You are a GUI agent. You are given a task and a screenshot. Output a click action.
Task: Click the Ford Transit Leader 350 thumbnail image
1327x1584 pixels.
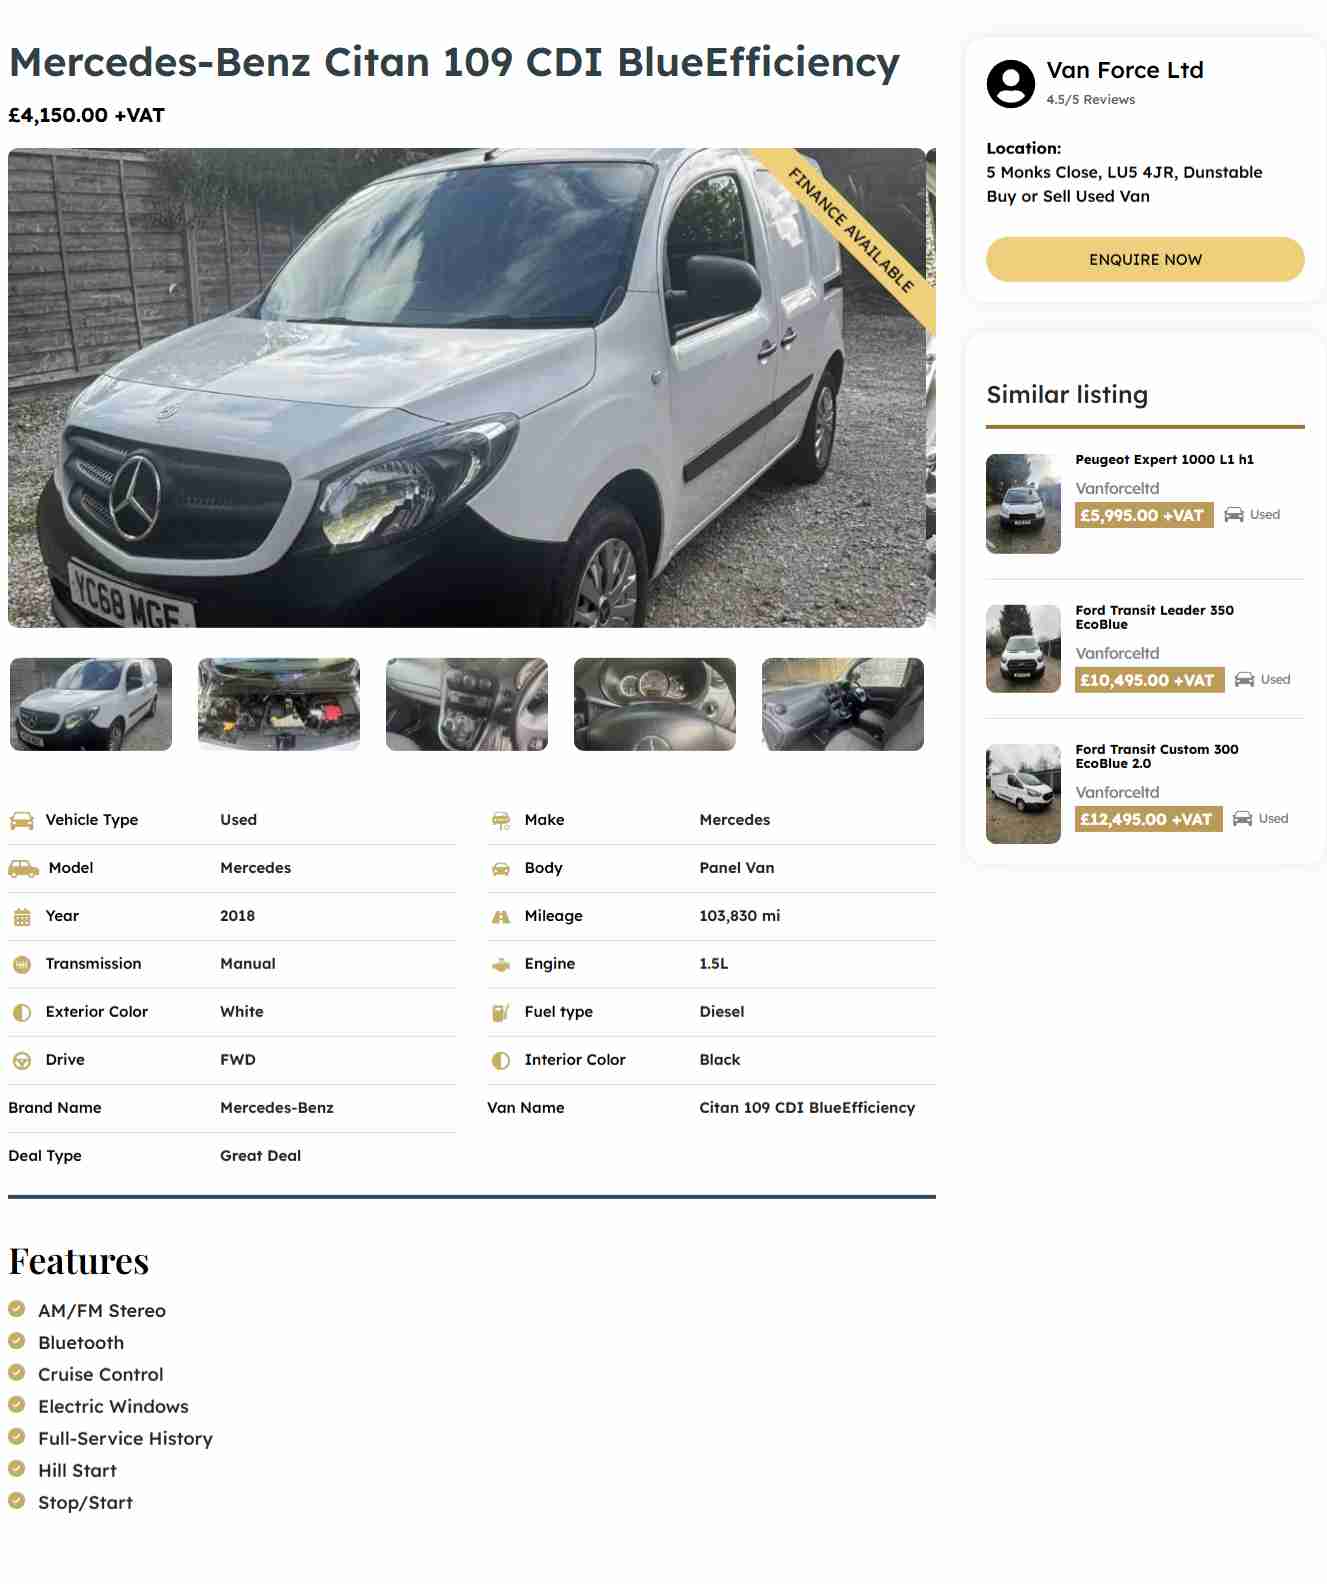click(x=1023, y=649)
